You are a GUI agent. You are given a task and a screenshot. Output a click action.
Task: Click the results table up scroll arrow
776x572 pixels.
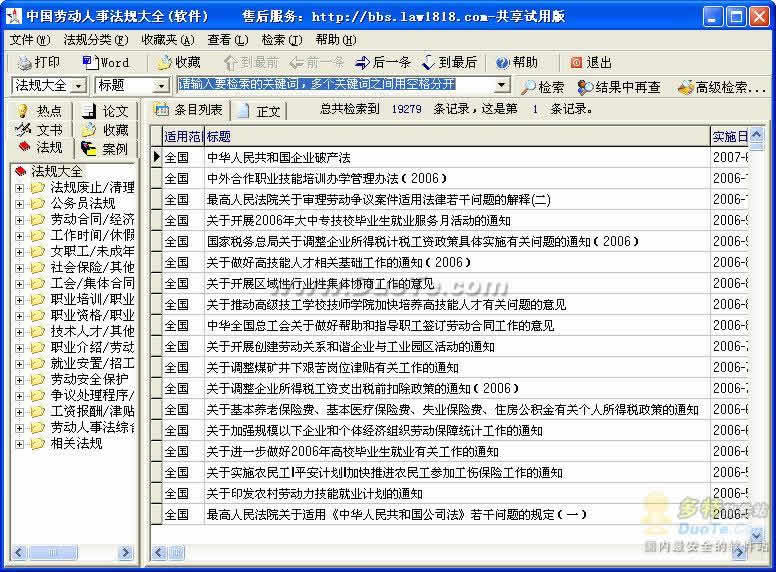click(756, 134)
